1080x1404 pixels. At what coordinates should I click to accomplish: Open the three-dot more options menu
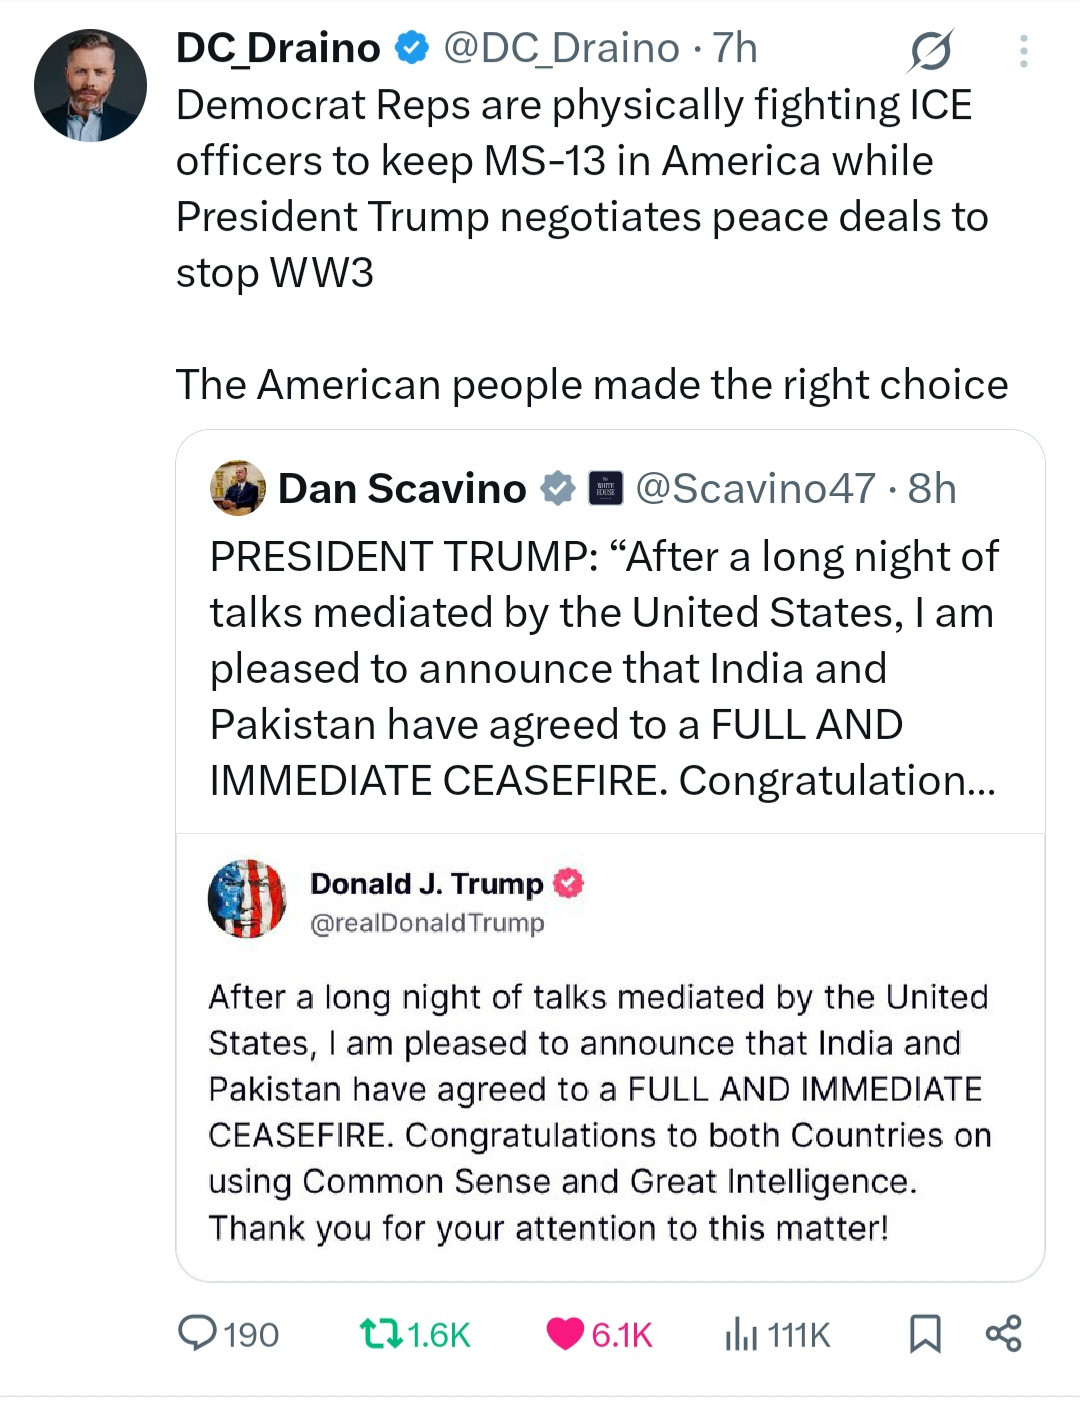click(x=1023, y=51)
